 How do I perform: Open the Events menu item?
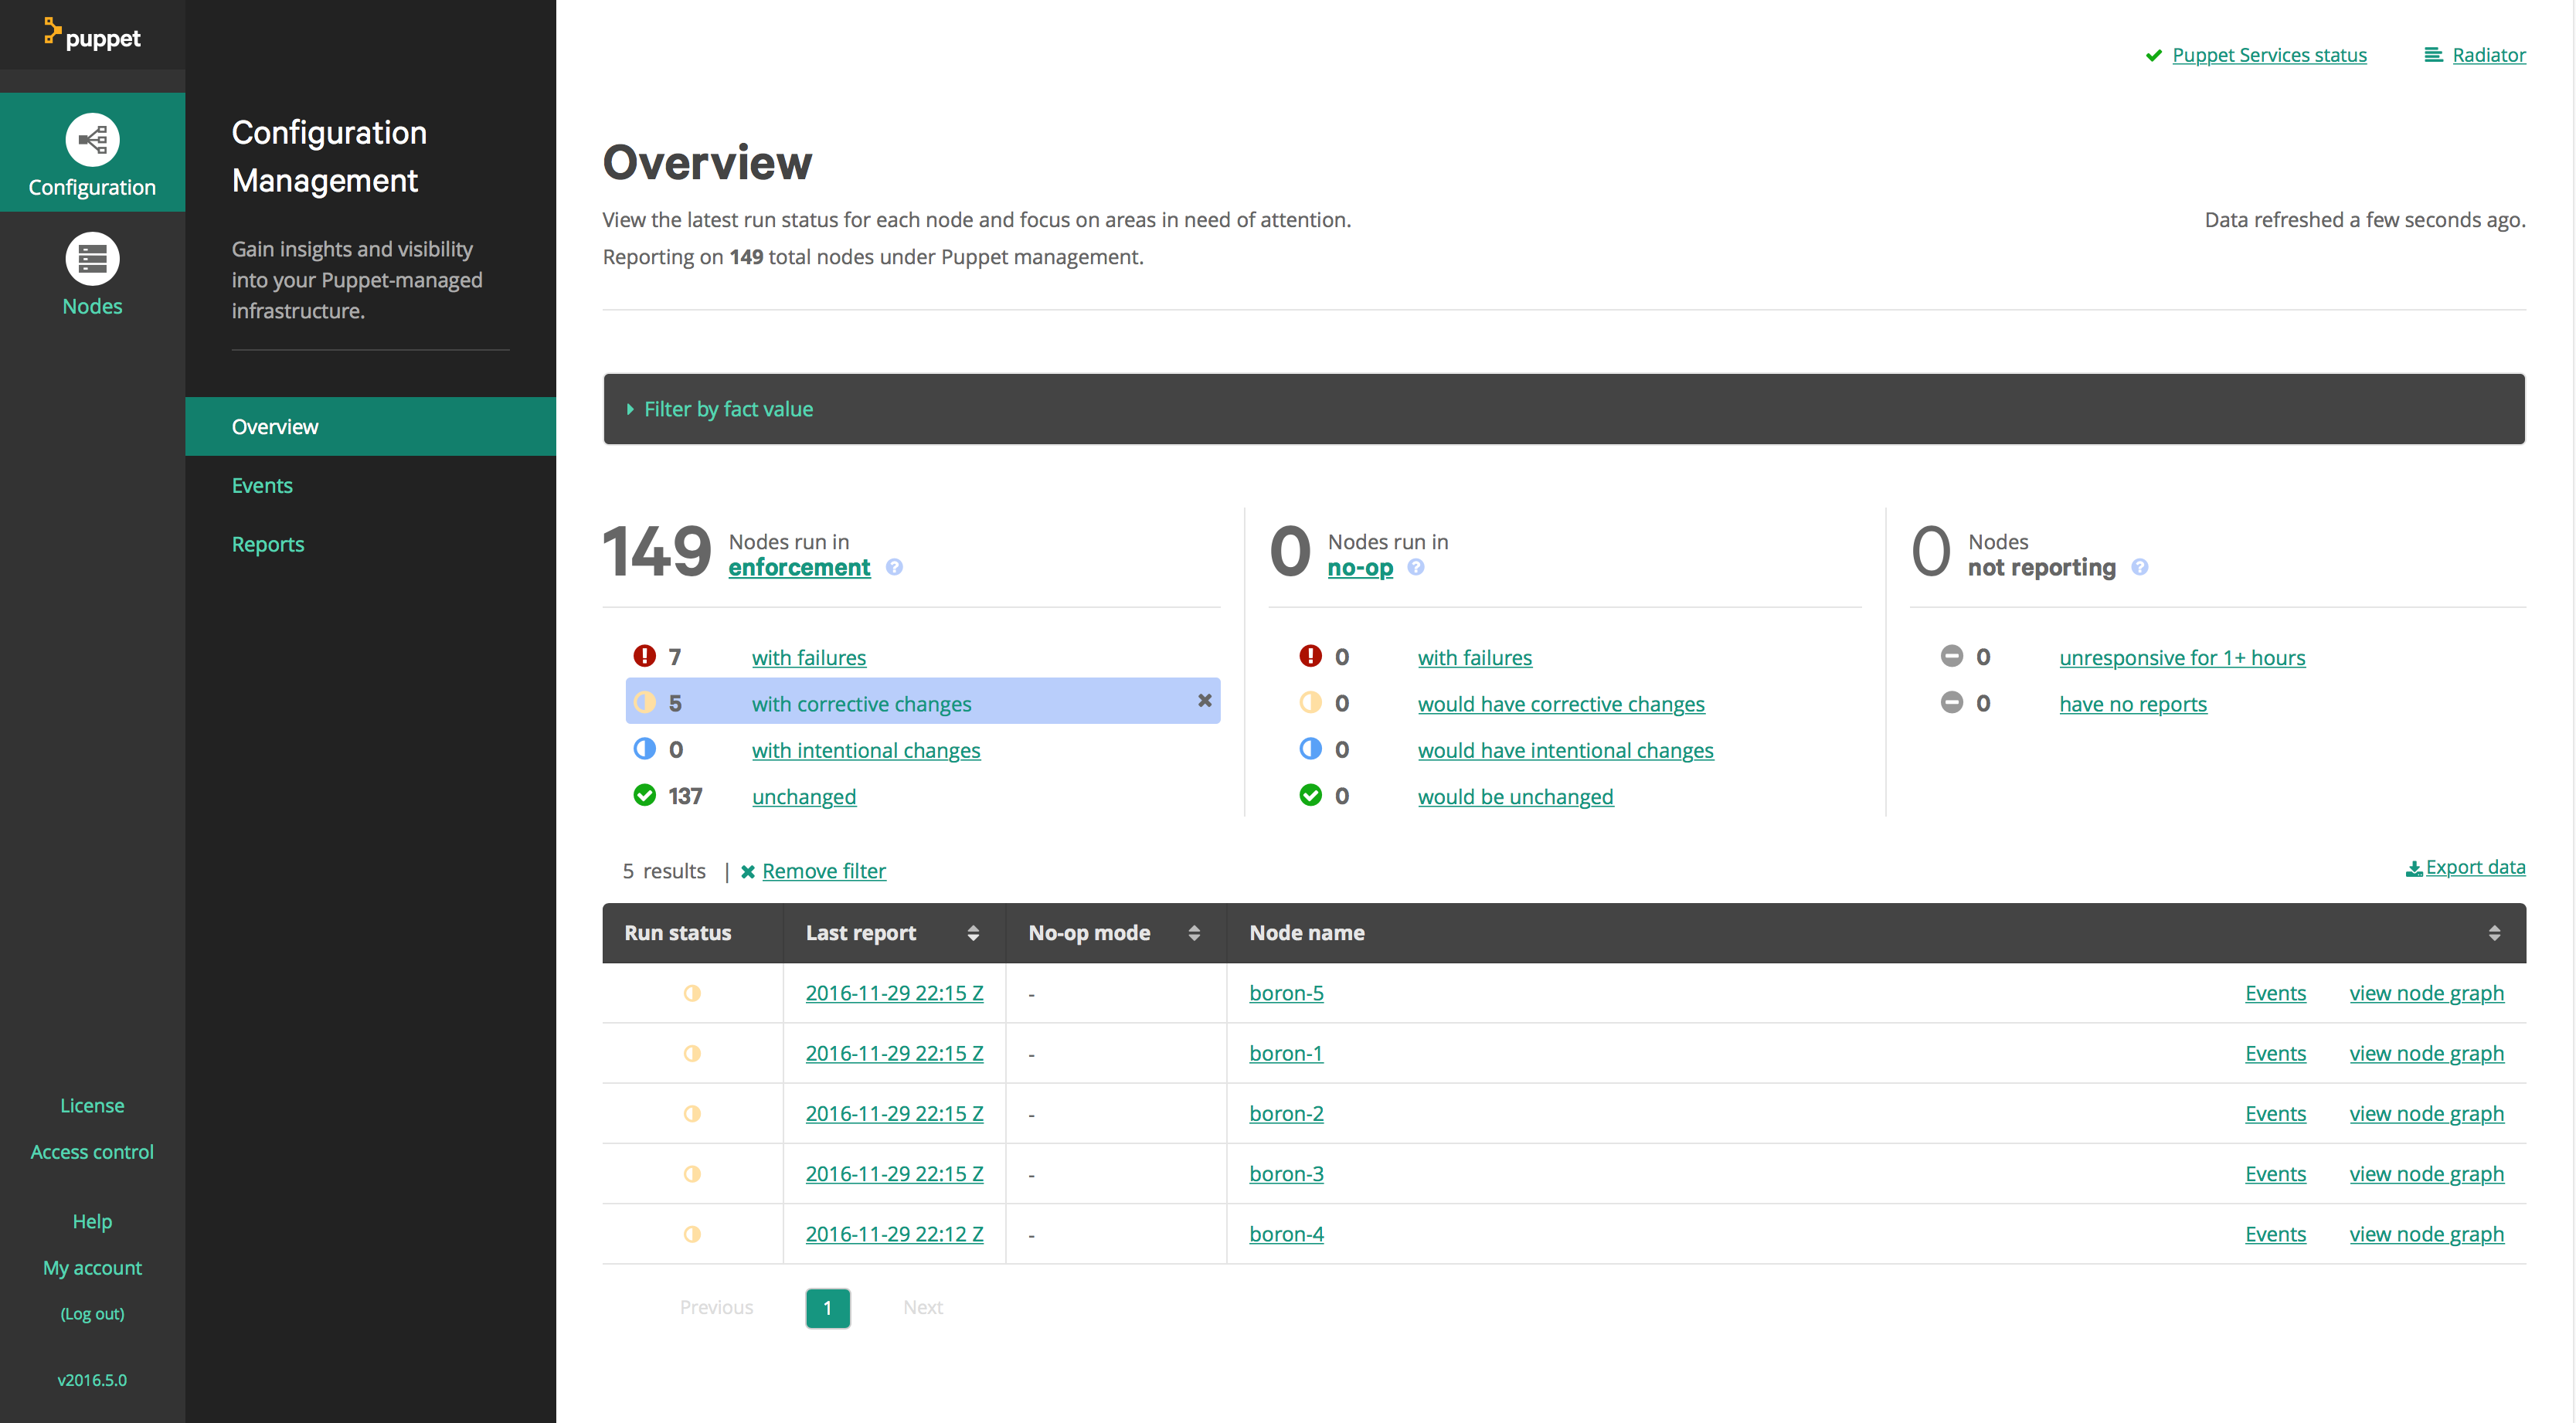tap(262, 486)
